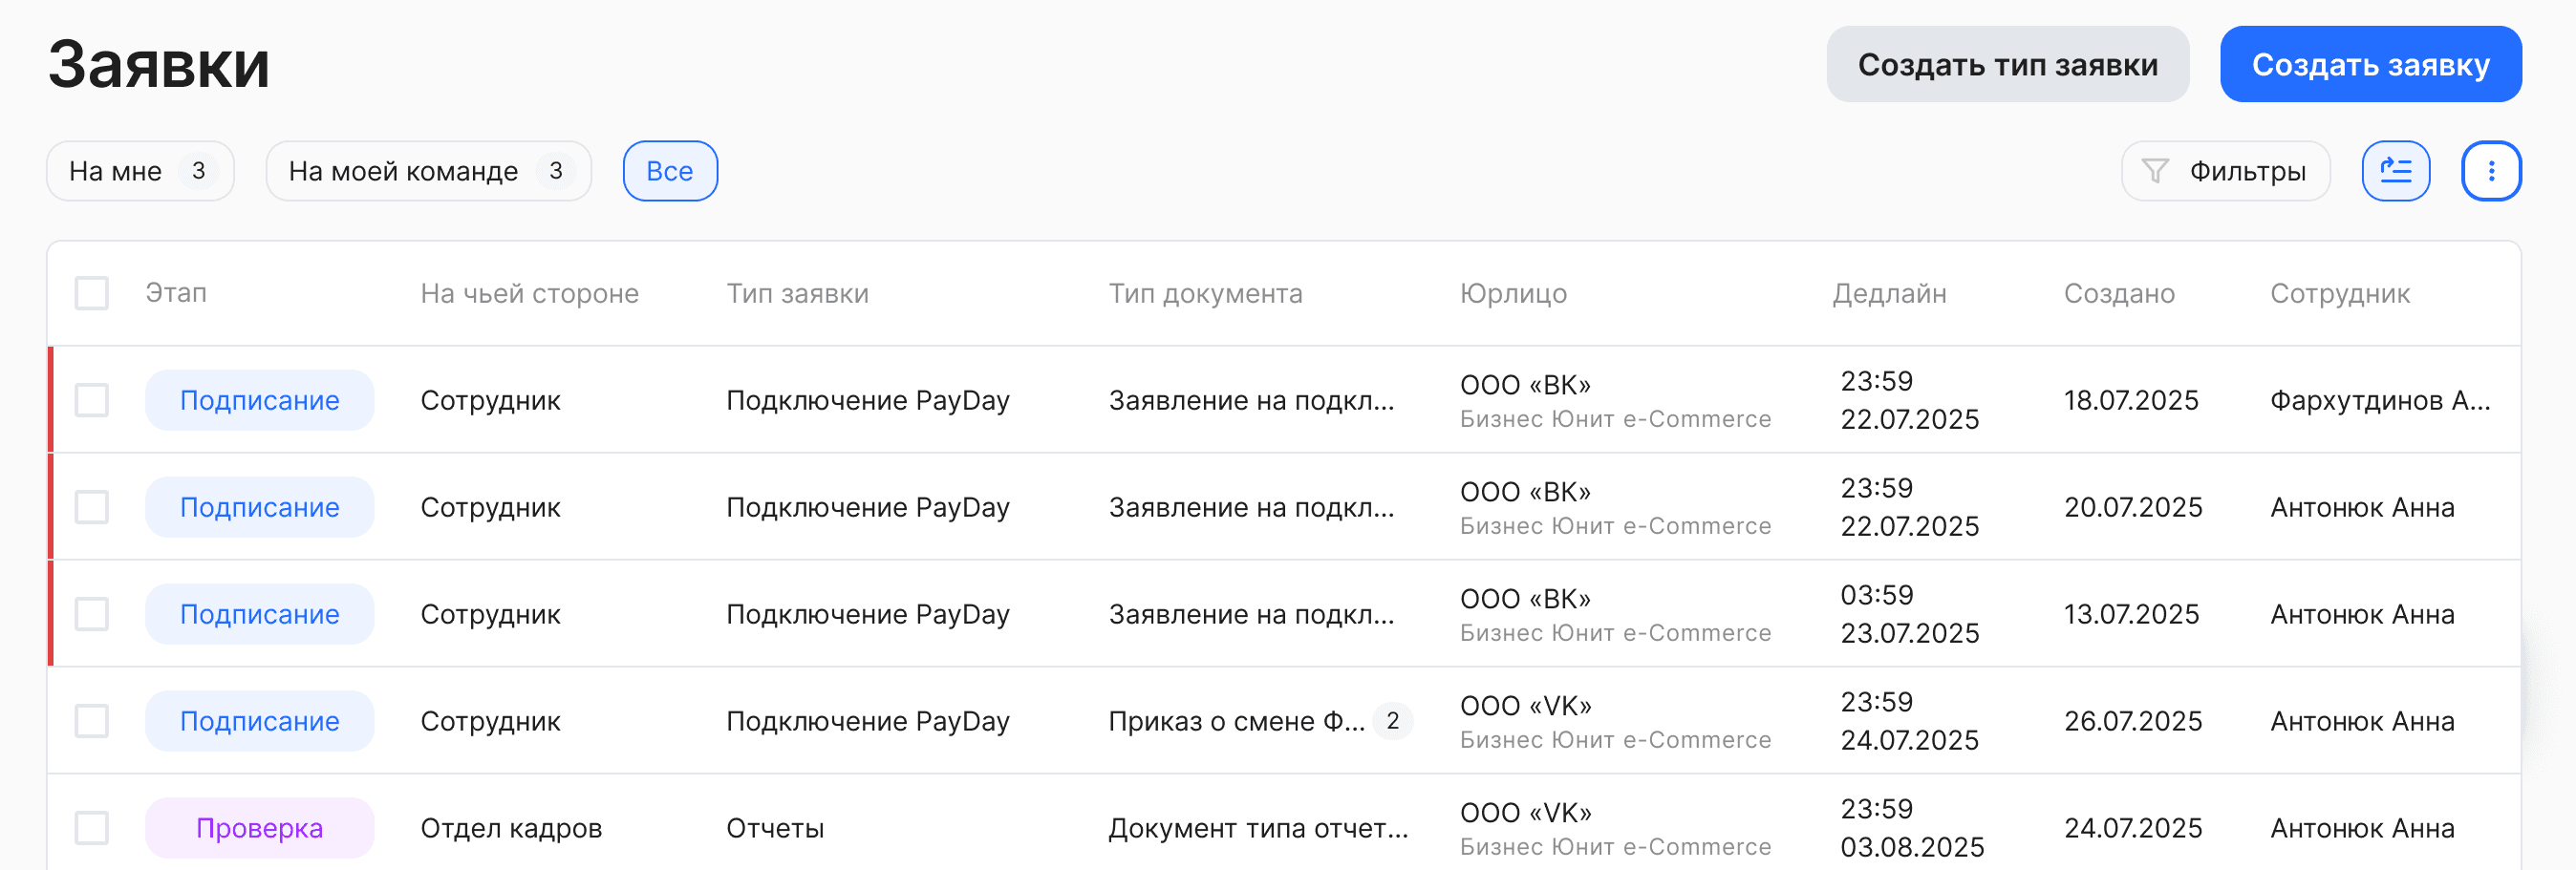
Task: Switch to the На мне tab
Action: pos(139,171)
